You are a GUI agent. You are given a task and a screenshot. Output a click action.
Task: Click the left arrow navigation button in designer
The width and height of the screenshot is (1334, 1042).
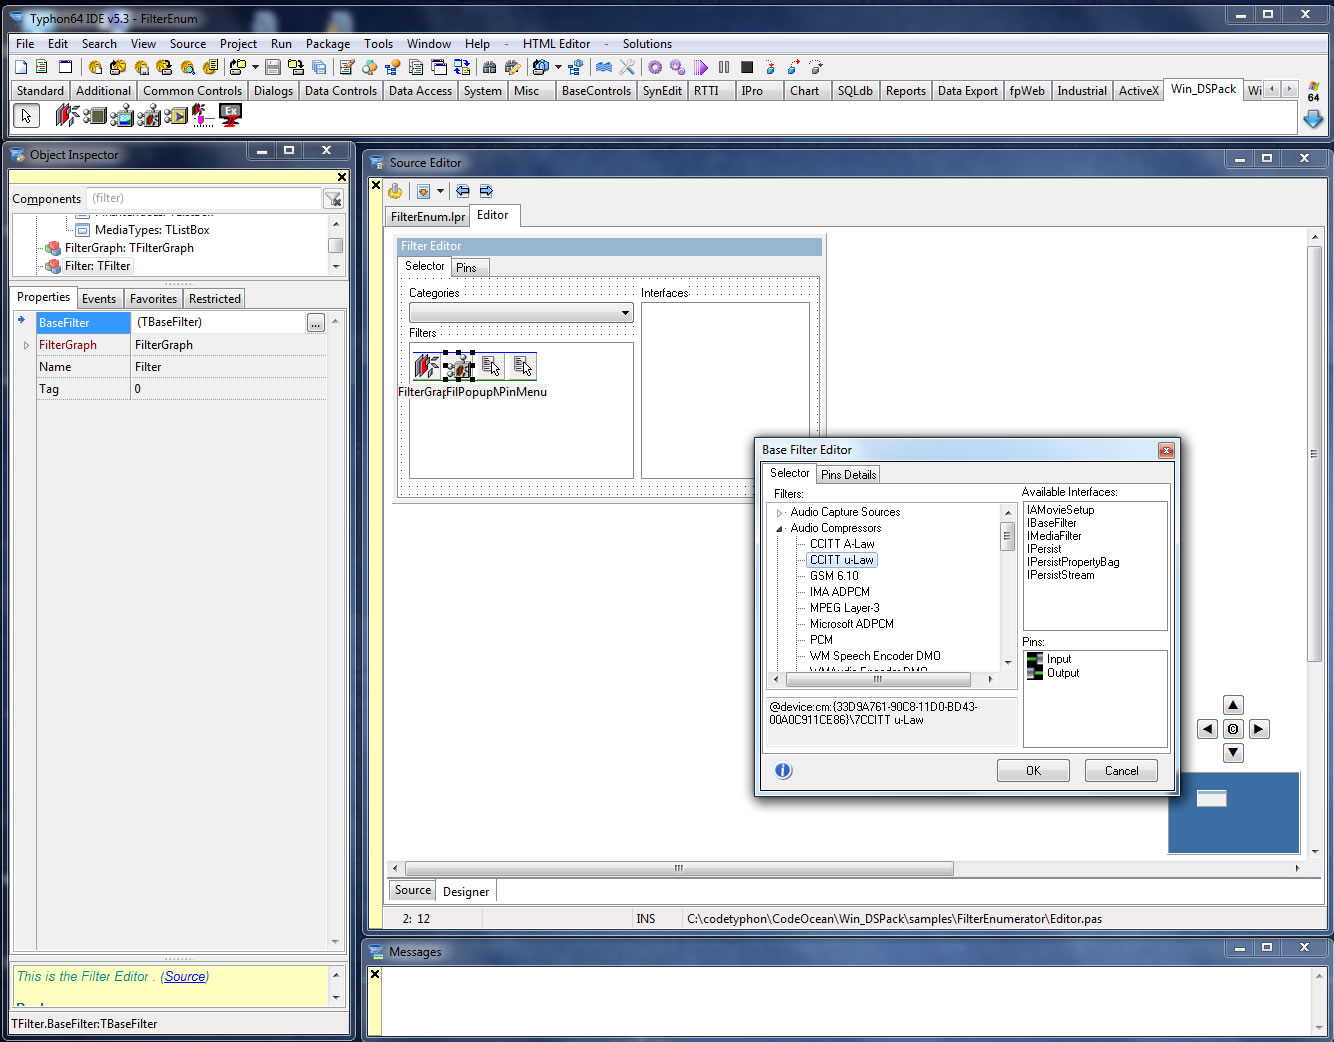click(1208, 729)
